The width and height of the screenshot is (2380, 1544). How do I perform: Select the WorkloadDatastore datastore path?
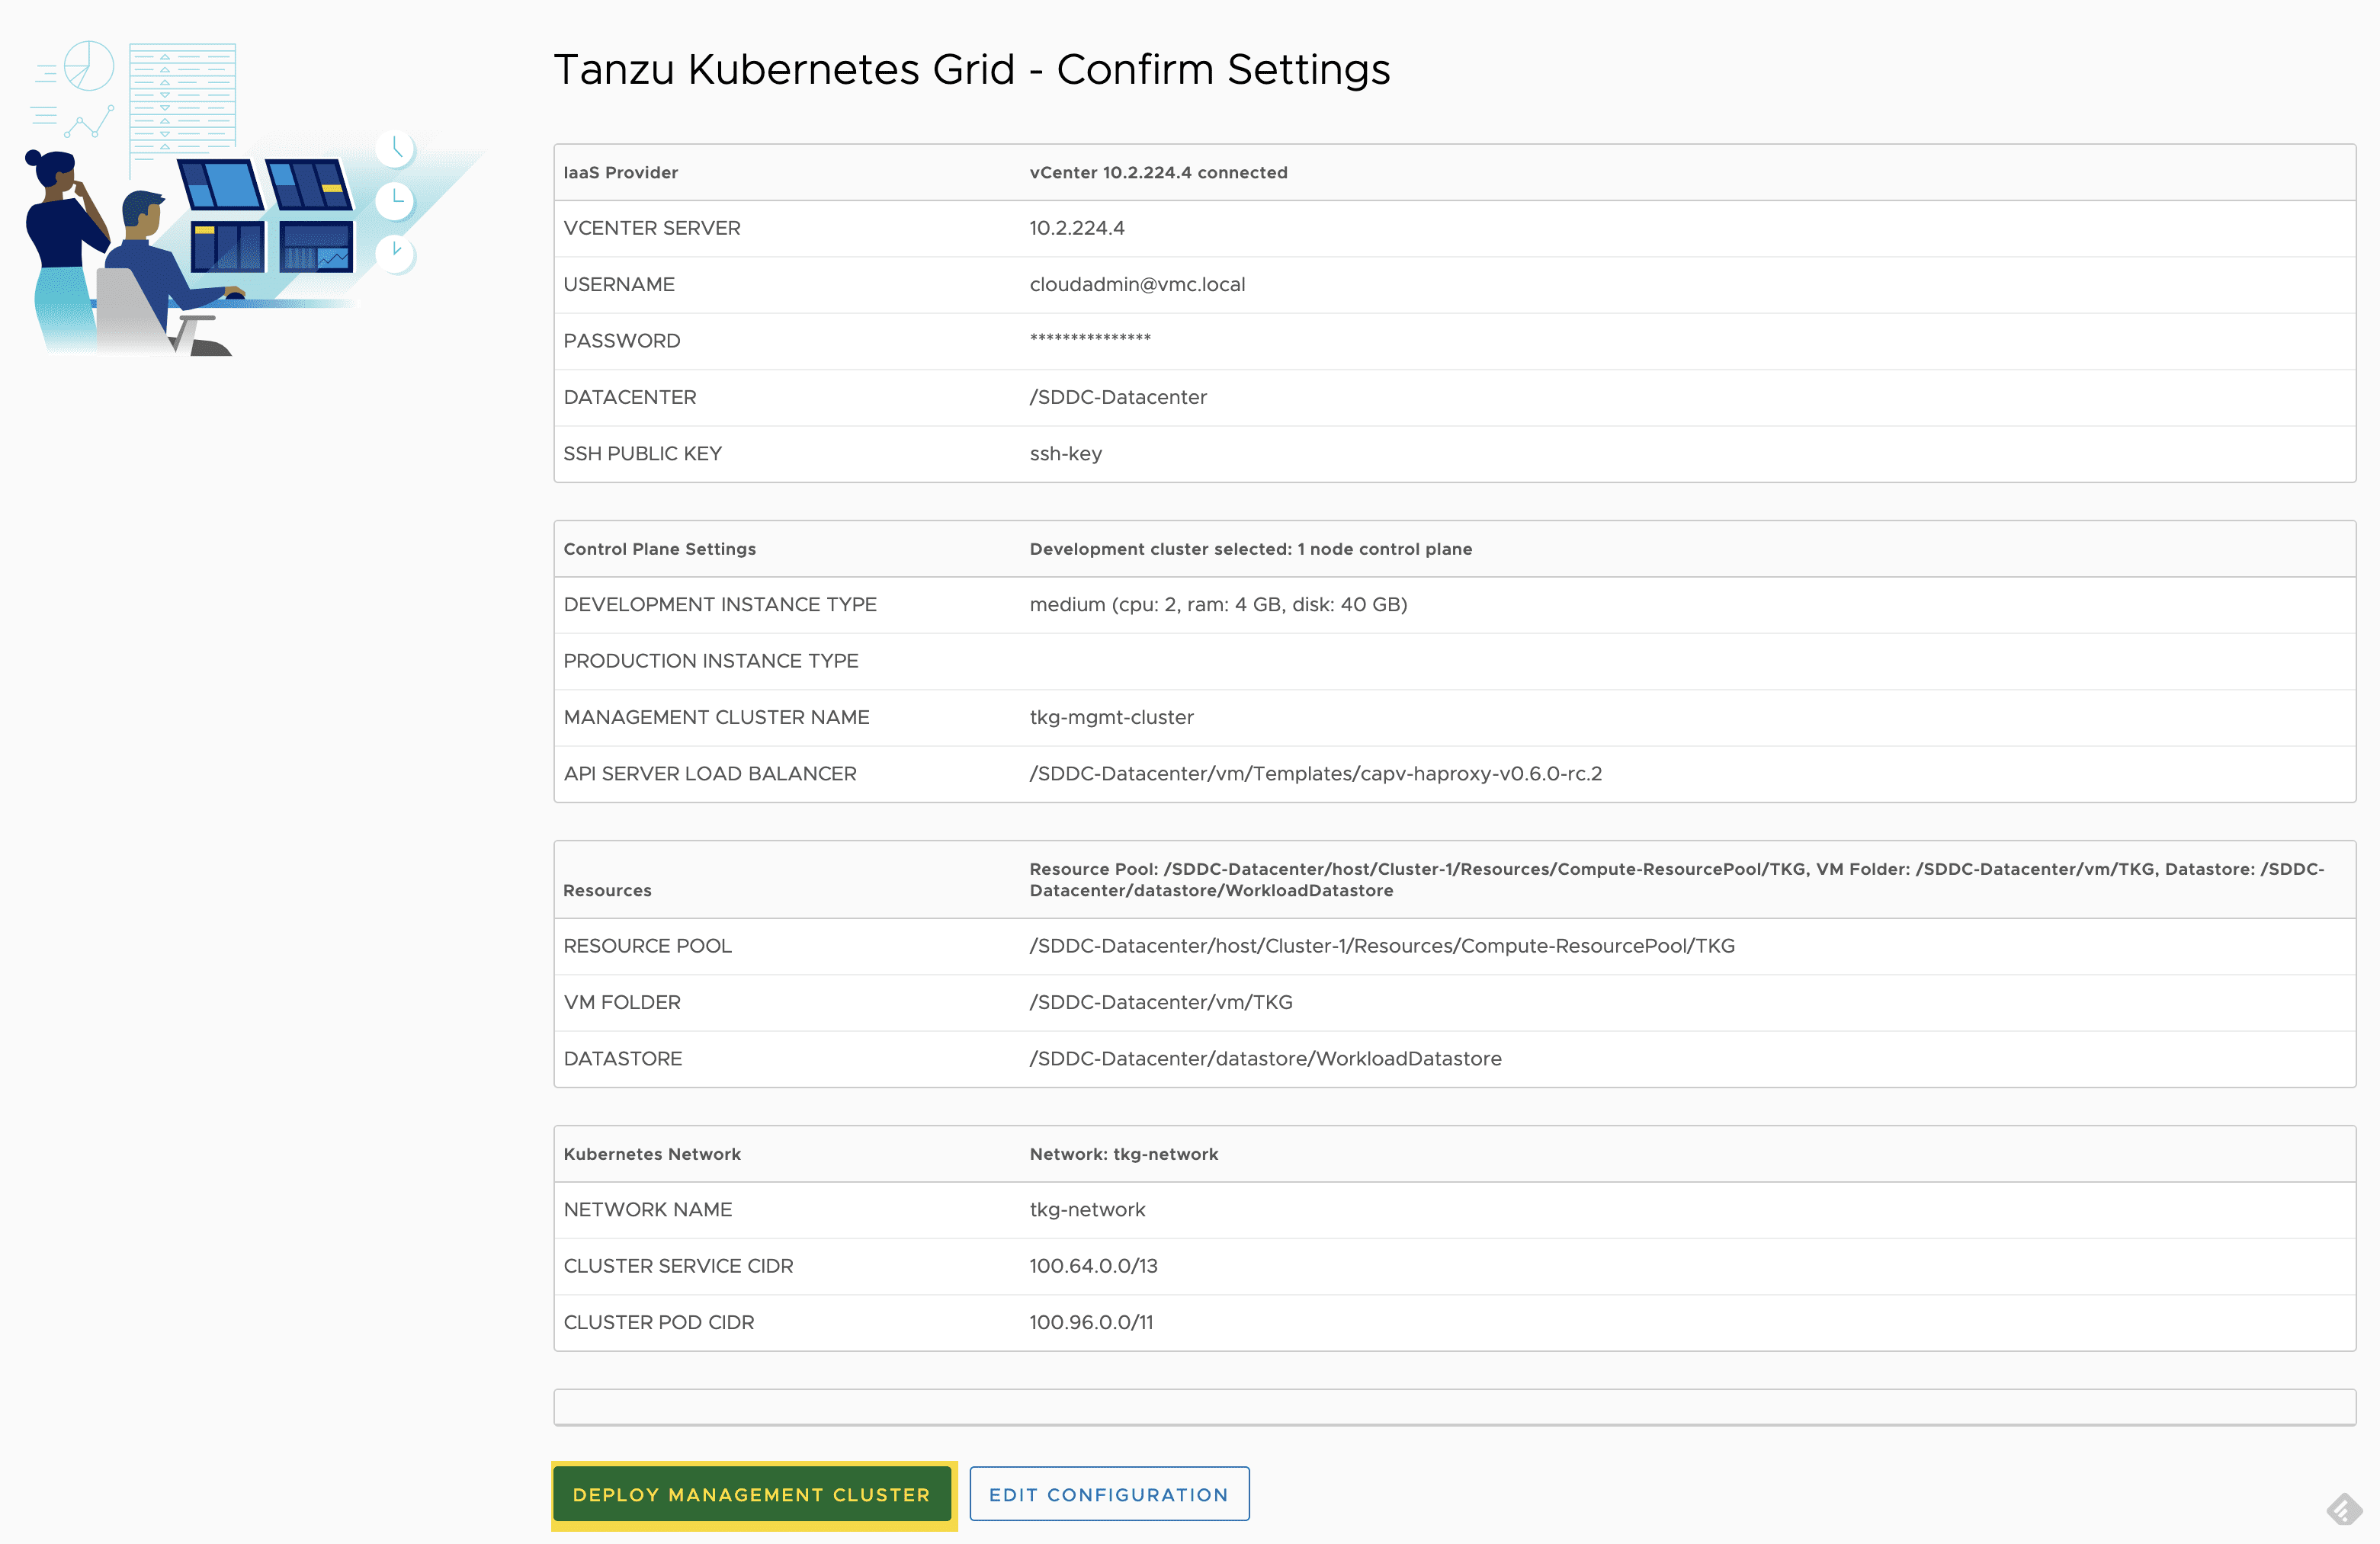point(1265,1058)
